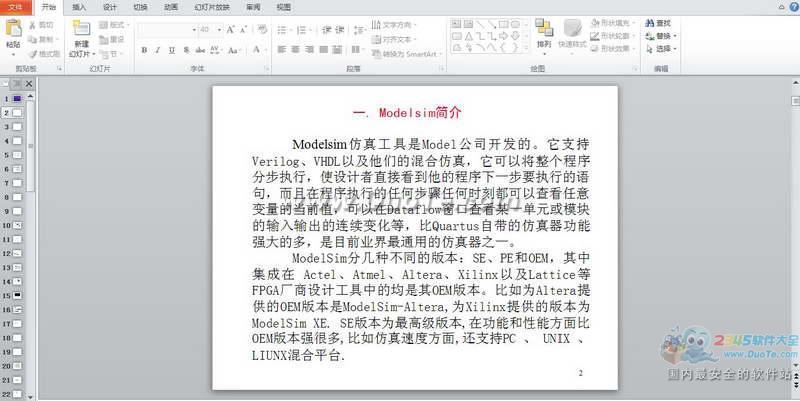The width and height of the screenshot is (800, 401).
Task: Select the straight line shape in the gallery
Action: pyautogui.click(x=480, y=24)
